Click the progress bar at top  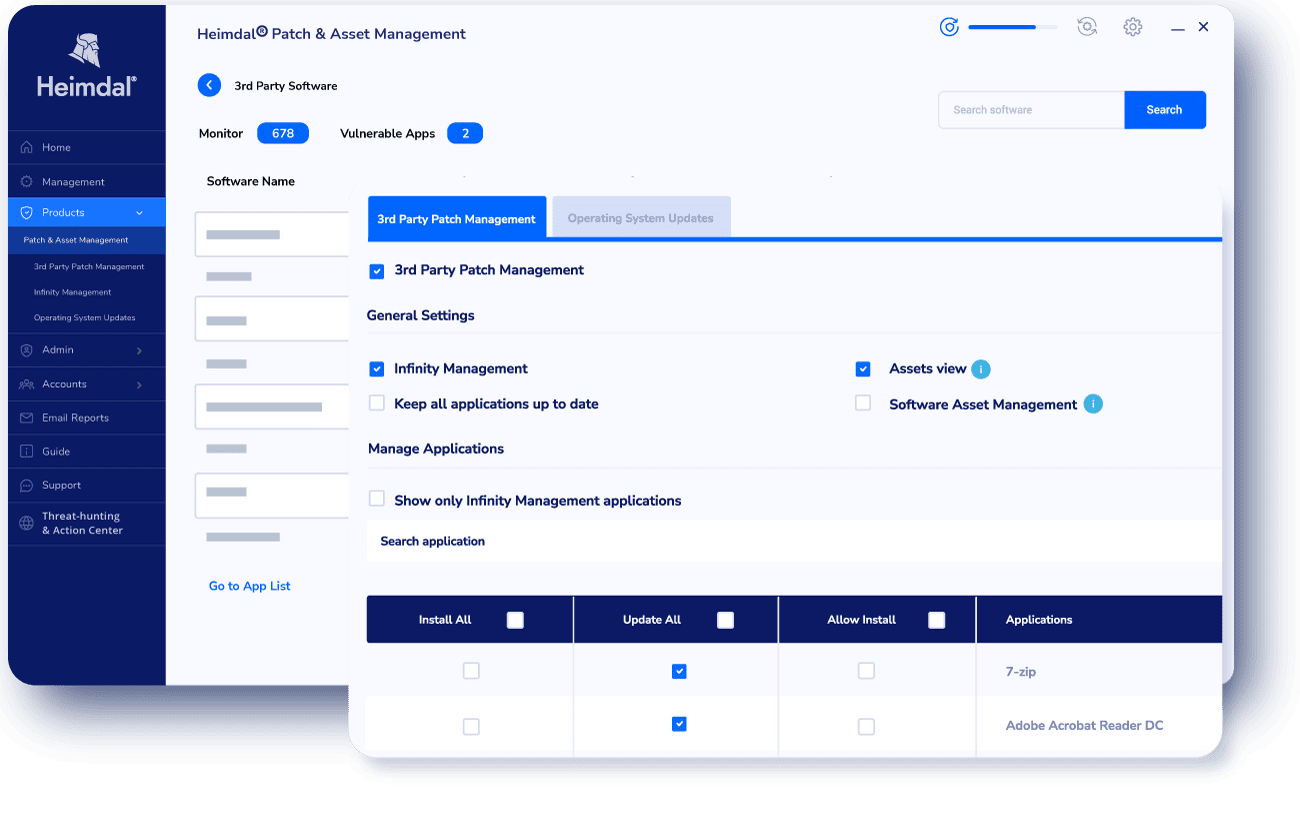coord(1012,27)
